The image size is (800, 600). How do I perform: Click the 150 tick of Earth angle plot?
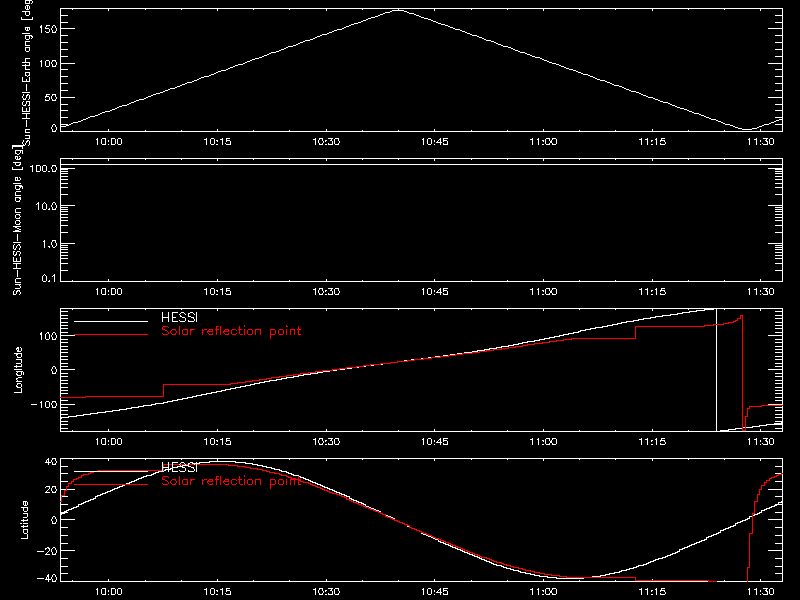click(x=47, y=29)
